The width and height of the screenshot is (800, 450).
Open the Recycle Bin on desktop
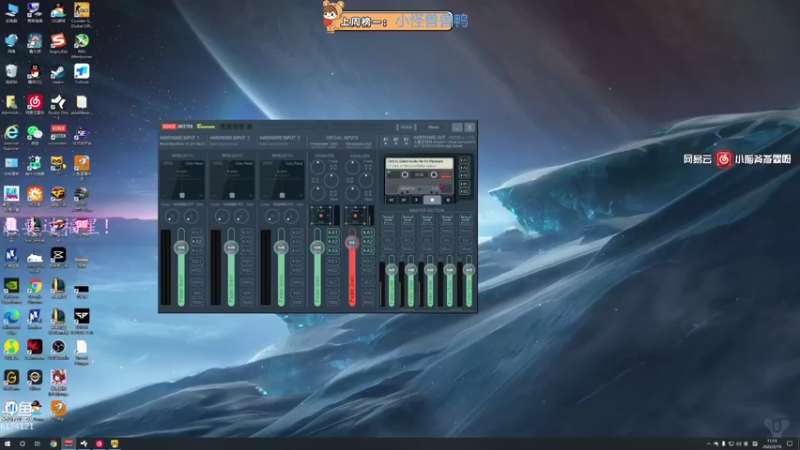[x=11, y=74]
